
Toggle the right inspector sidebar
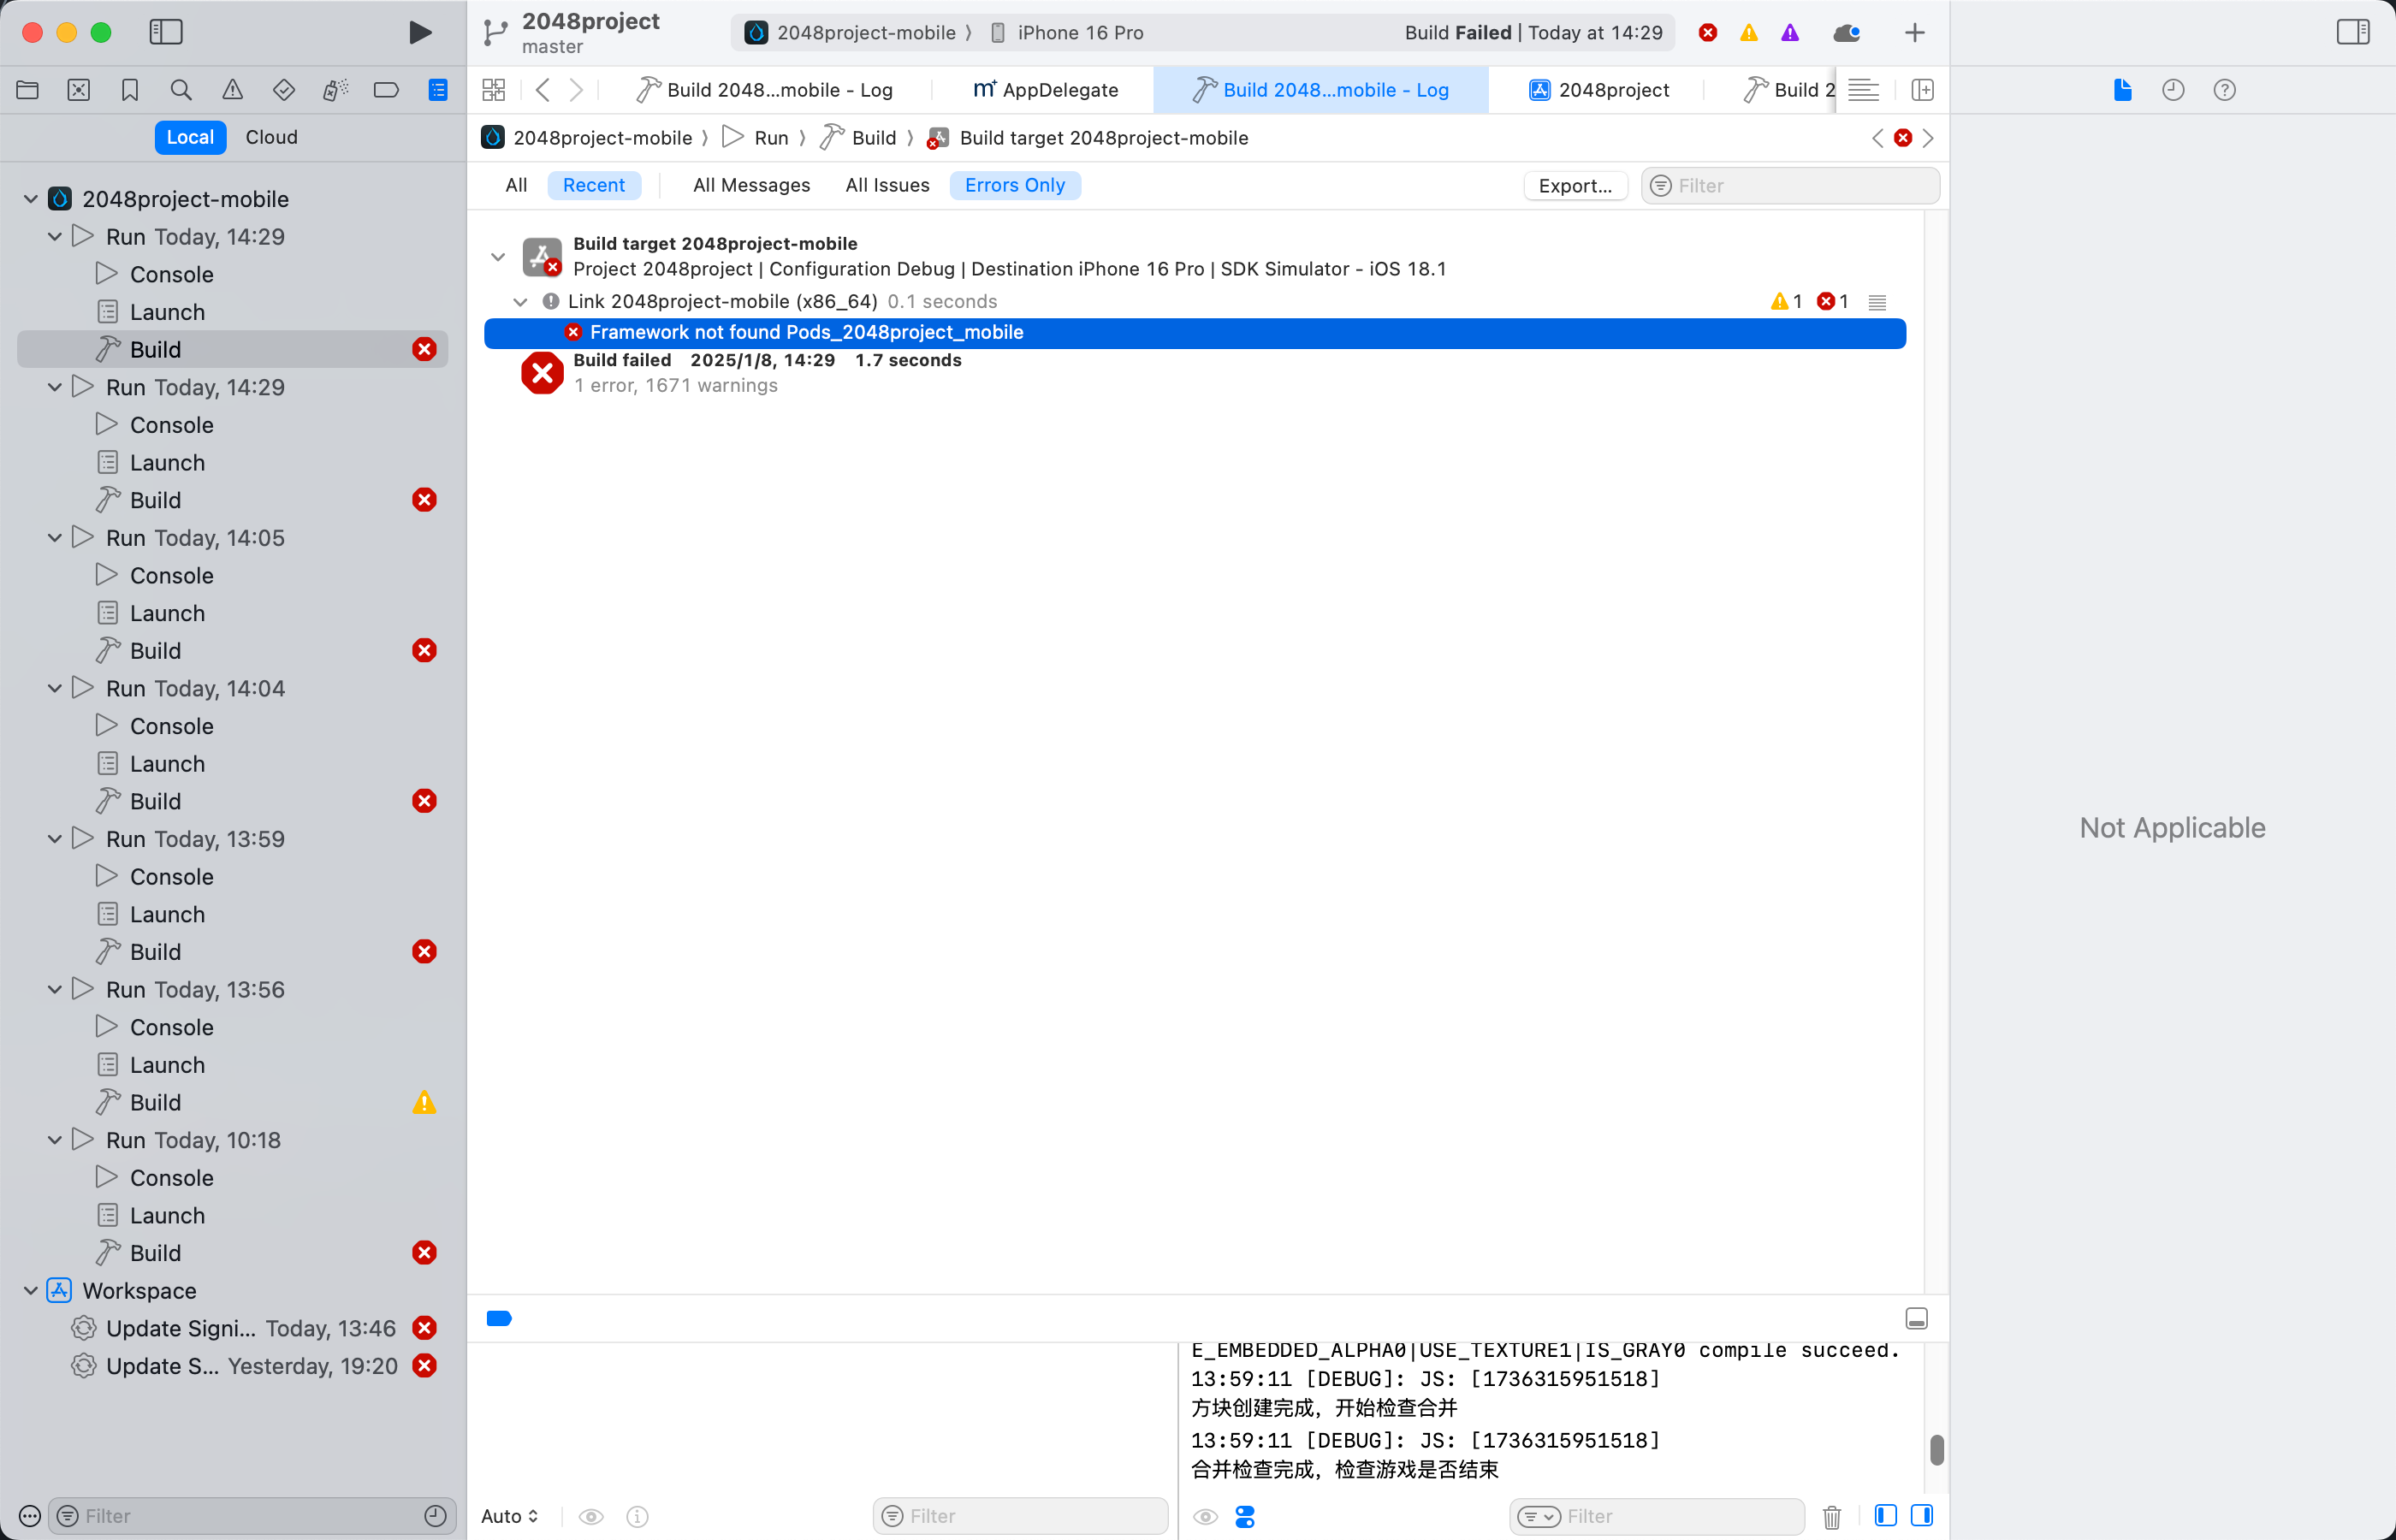pos(2352,32)
